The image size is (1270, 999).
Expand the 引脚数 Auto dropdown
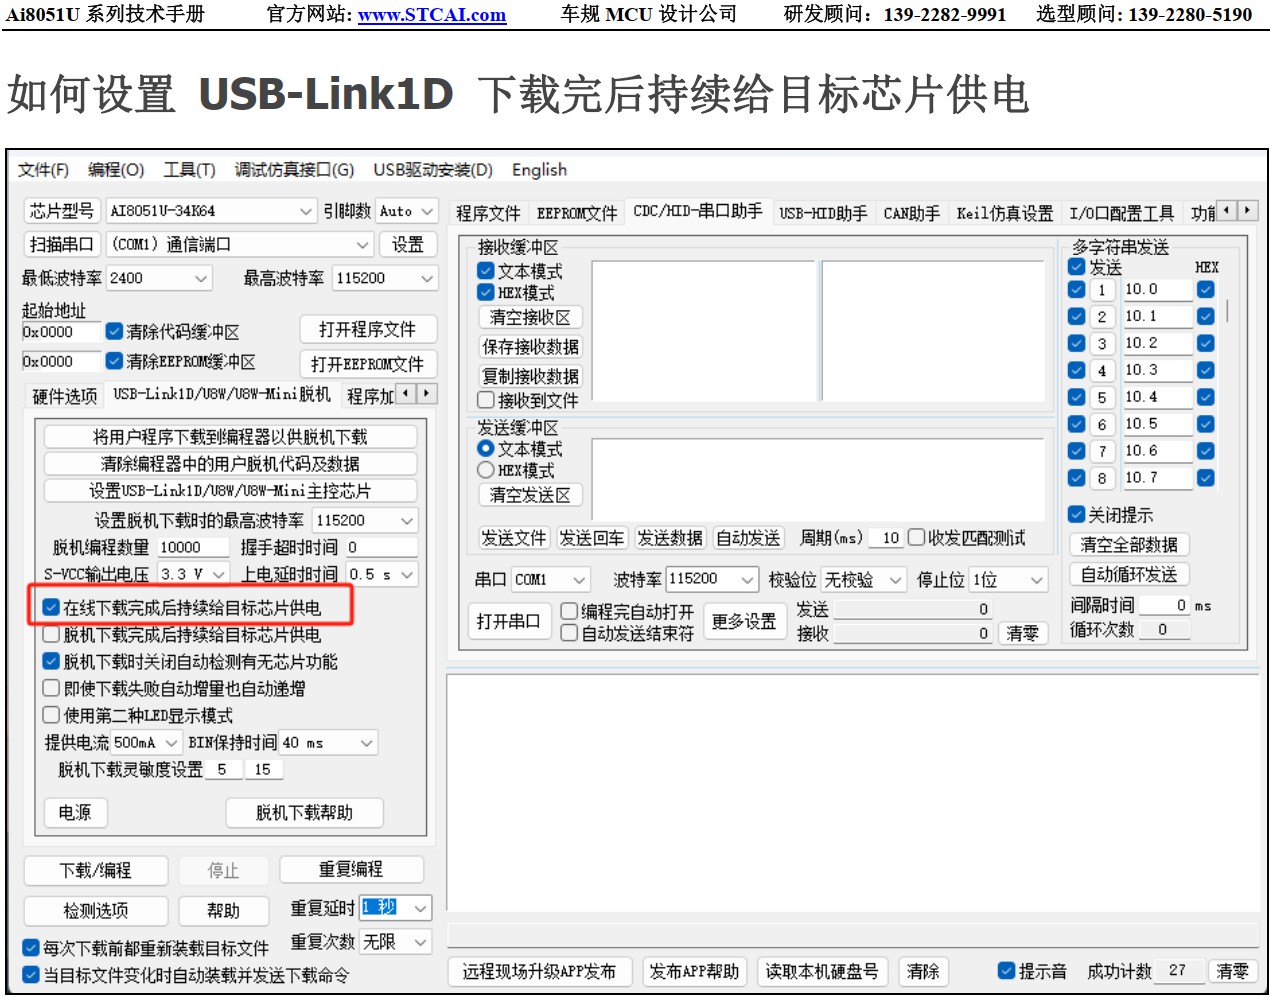tap(427, 211)
